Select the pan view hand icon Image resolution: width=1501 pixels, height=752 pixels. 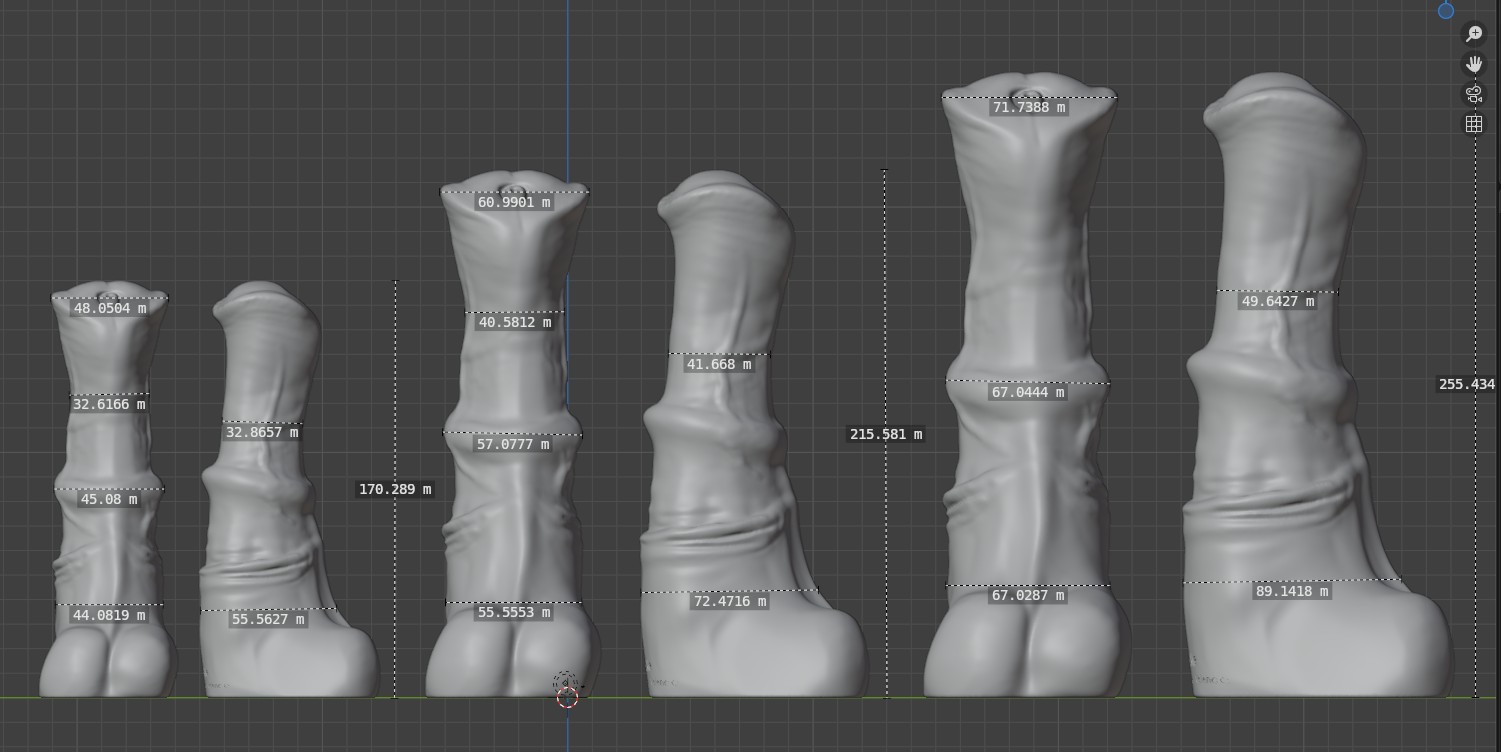coord(1474,64)
